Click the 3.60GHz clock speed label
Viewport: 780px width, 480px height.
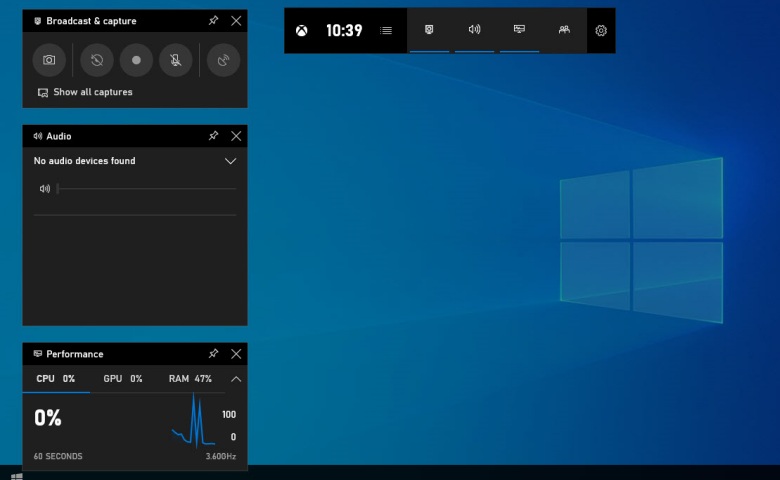220,456
